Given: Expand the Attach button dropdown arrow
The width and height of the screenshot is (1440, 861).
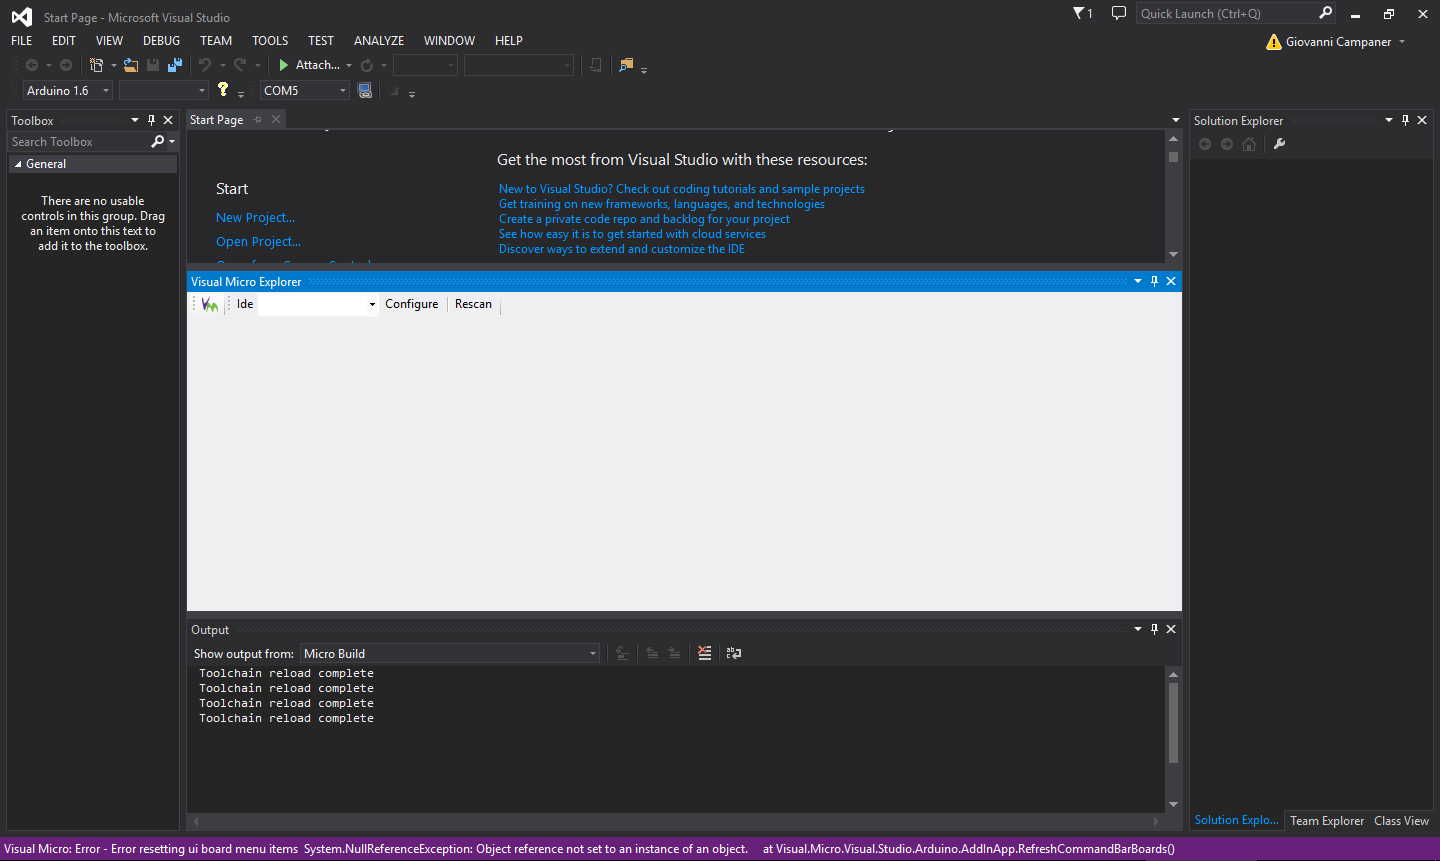Looking at the screenshot, I should (x=349, y=66).
